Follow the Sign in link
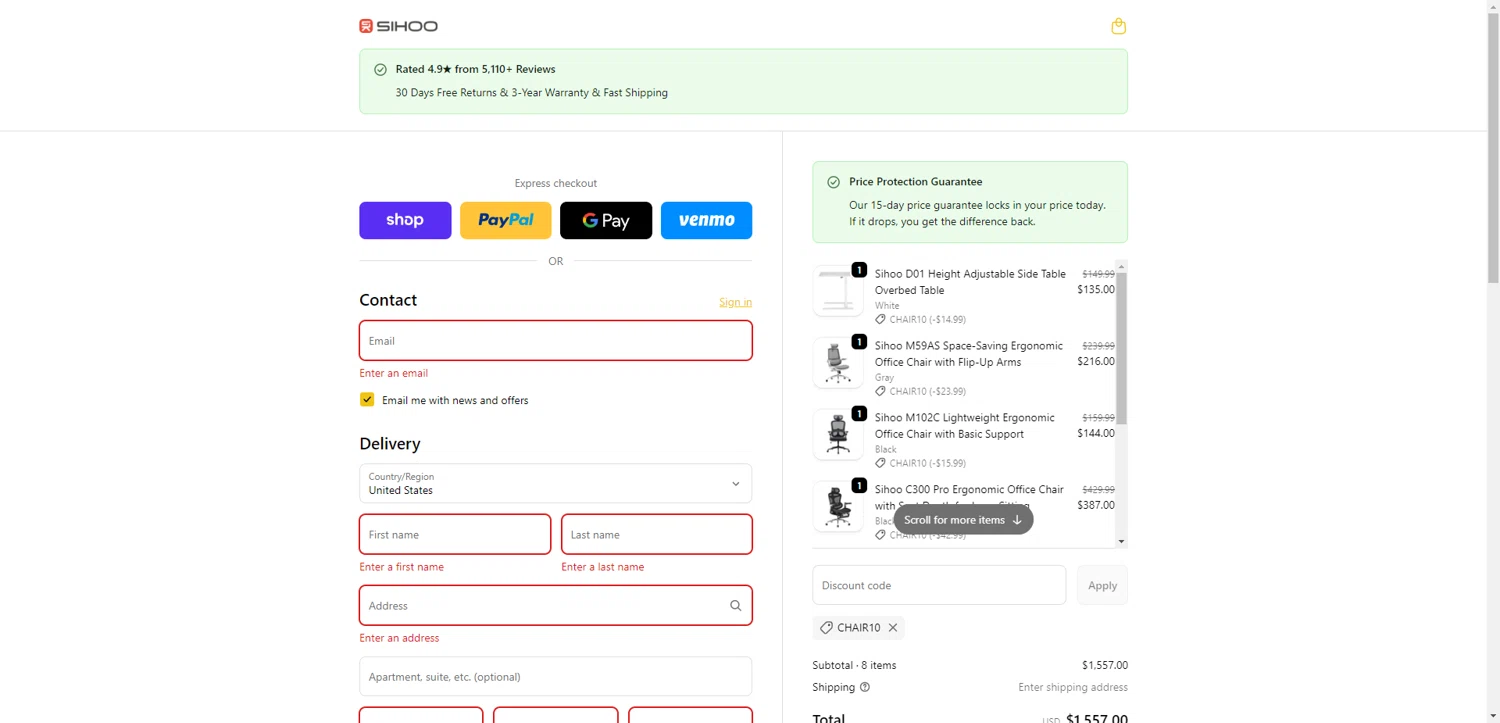This screenshot has height=723, width=1500. pos(735,302)
